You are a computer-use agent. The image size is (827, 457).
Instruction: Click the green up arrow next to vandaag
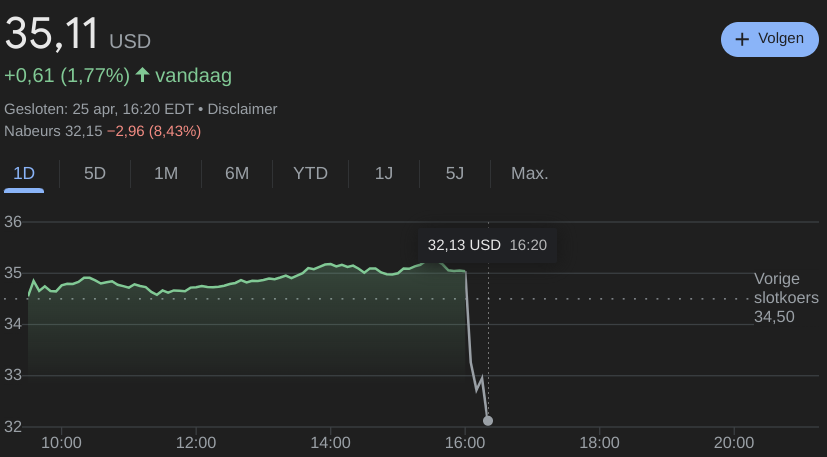(x=142, y=75)
